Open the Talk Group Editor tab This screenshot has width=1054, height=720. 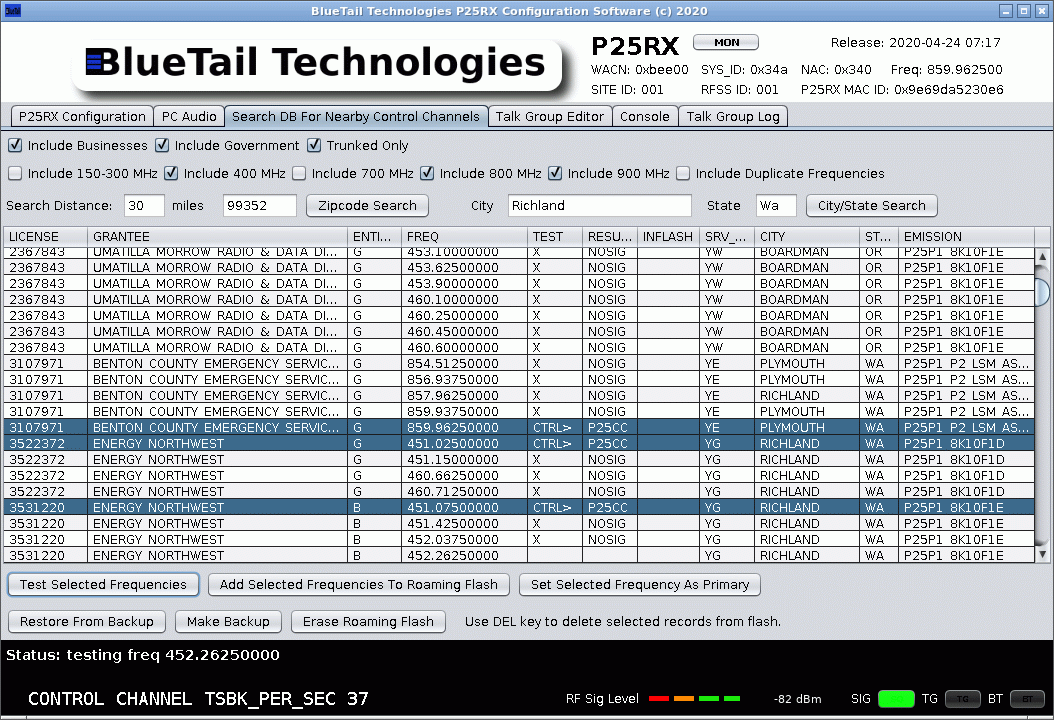(550, 116)
